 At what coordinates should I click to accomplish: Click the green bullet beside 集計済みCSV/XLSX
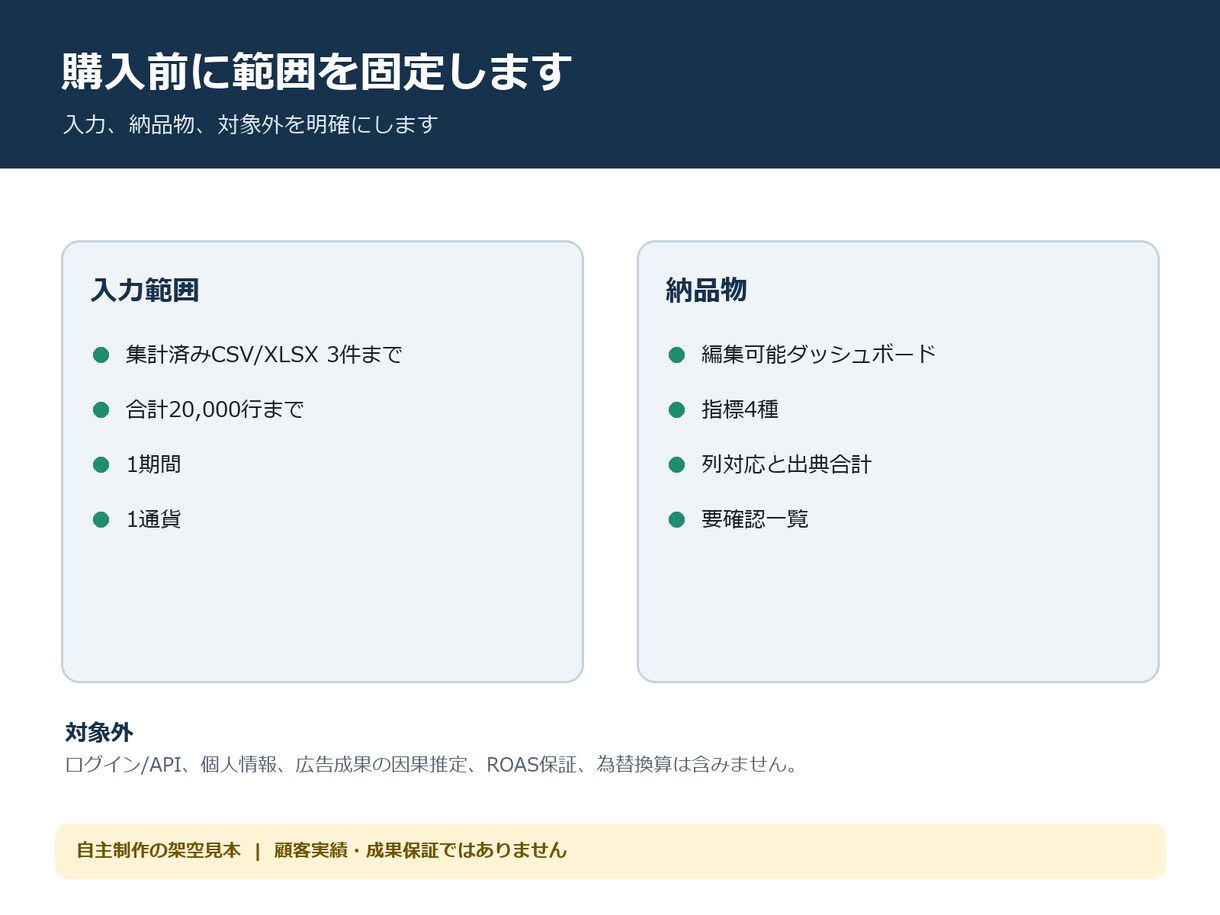[101, 355]
